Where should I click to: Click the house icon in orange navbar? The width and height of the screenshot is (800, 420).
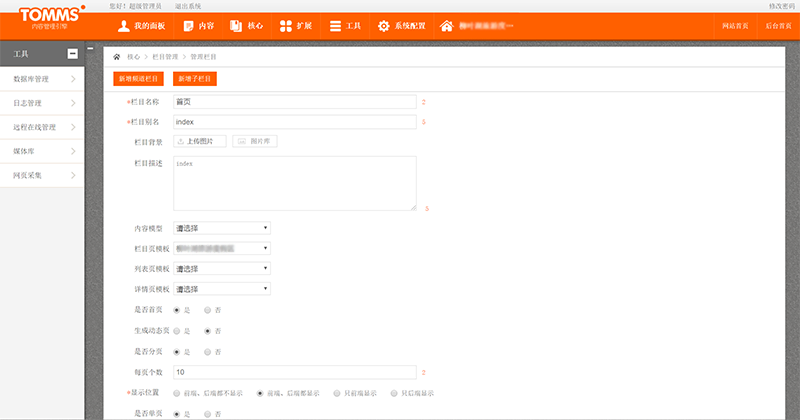click(446, 25)
